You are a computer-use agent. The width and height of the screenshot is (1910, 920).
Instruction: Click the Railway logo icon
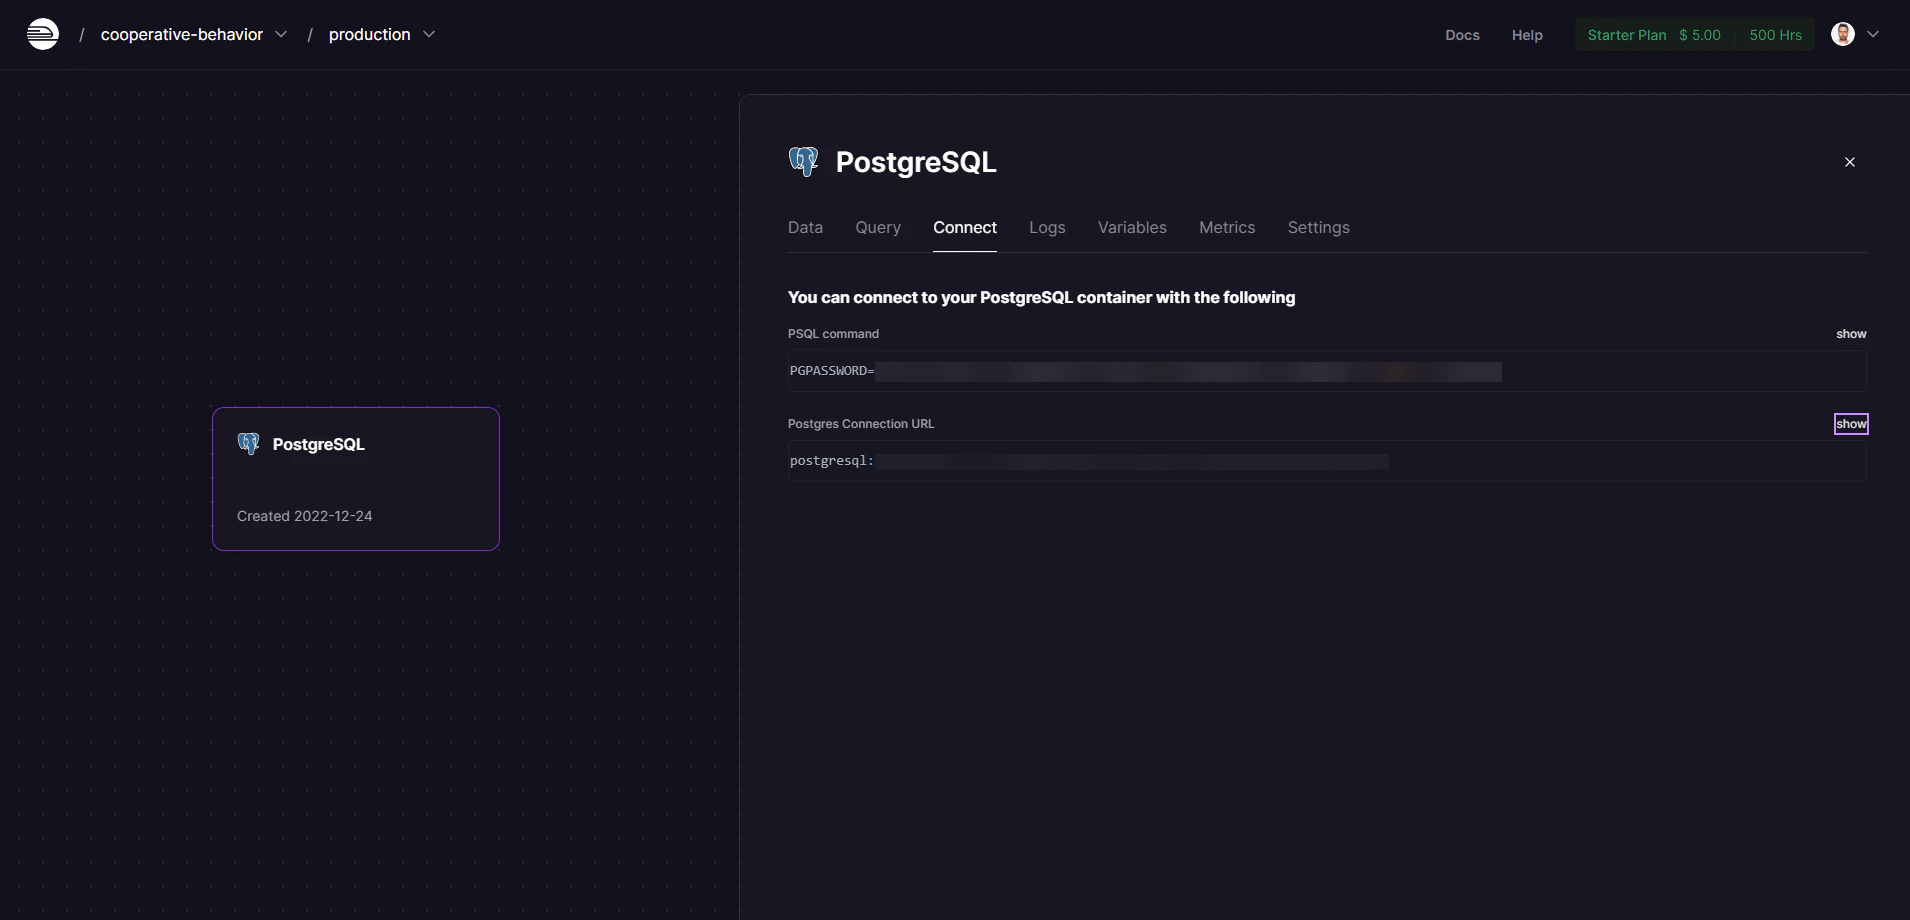[42, 34]
